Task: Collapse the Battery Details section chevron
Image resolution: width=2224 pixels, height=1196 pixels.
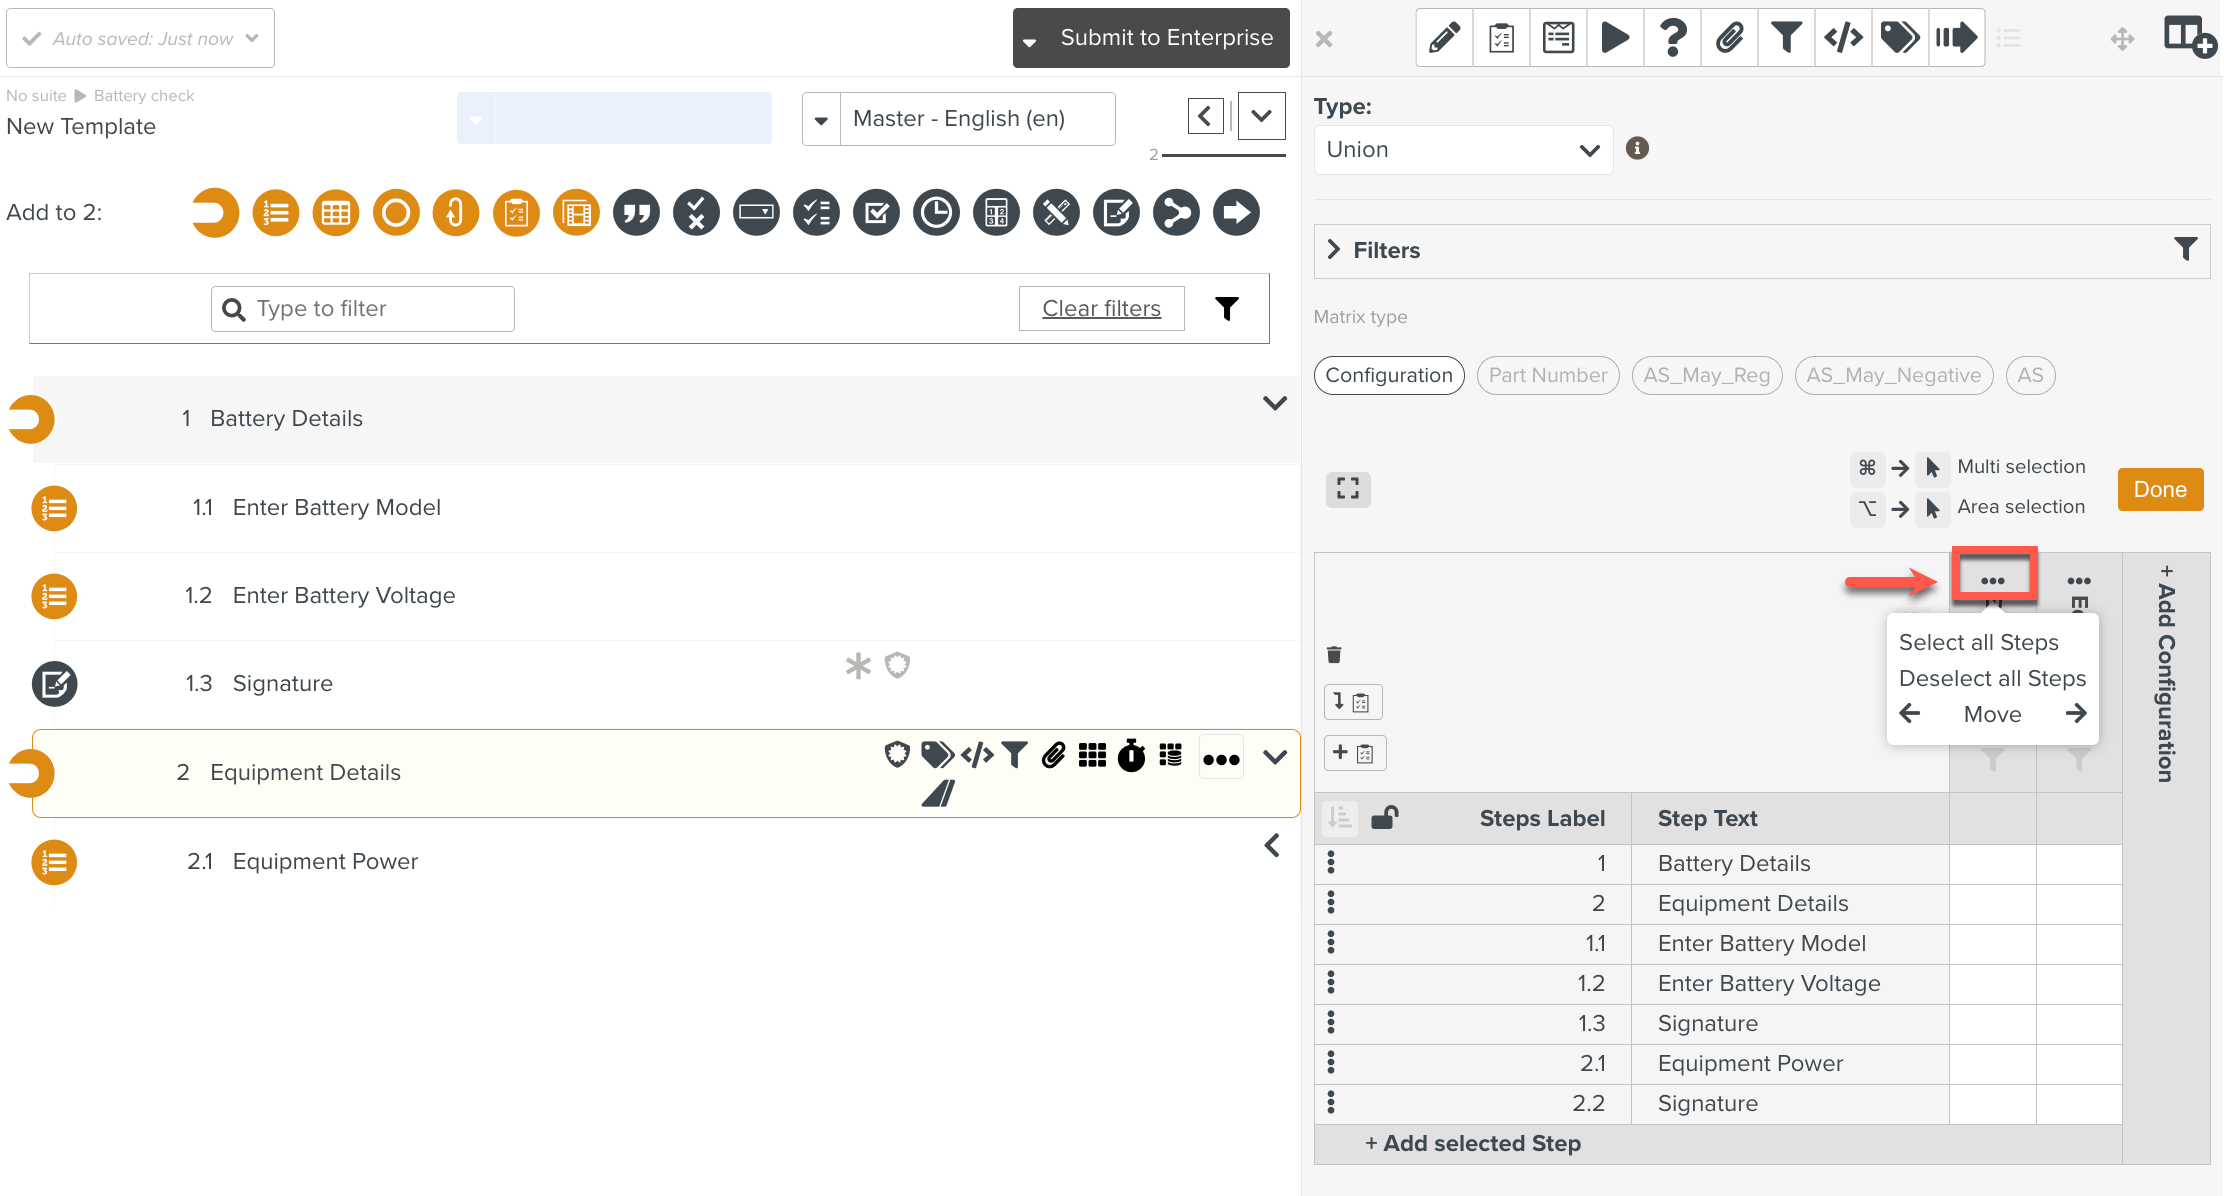Action: 1274,403
